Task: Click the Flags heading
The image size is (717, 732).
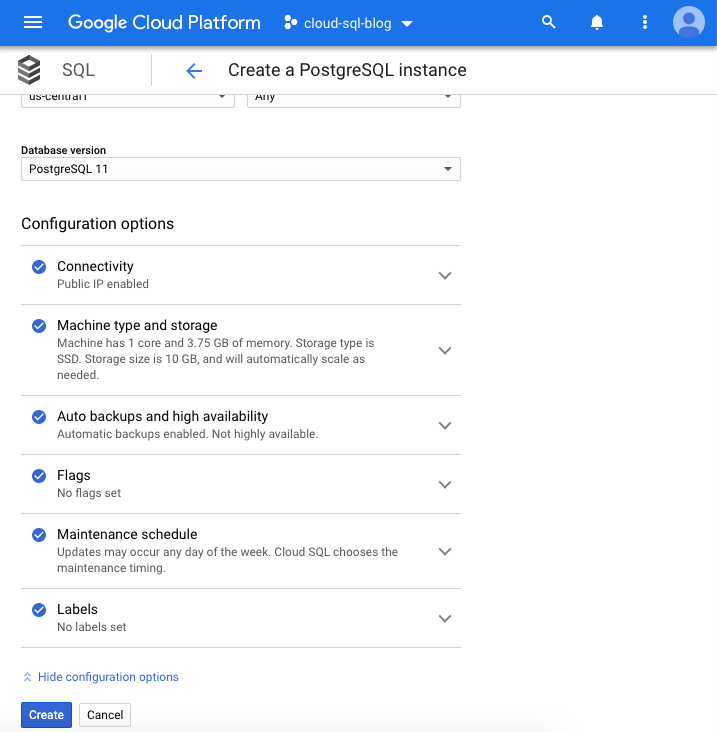Action: coord(74,475)
